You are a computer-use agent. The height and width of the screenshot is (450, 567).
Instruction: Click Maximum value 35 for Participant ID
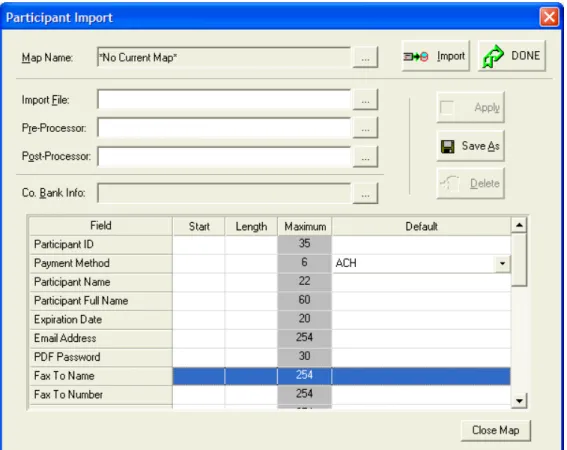305,245
